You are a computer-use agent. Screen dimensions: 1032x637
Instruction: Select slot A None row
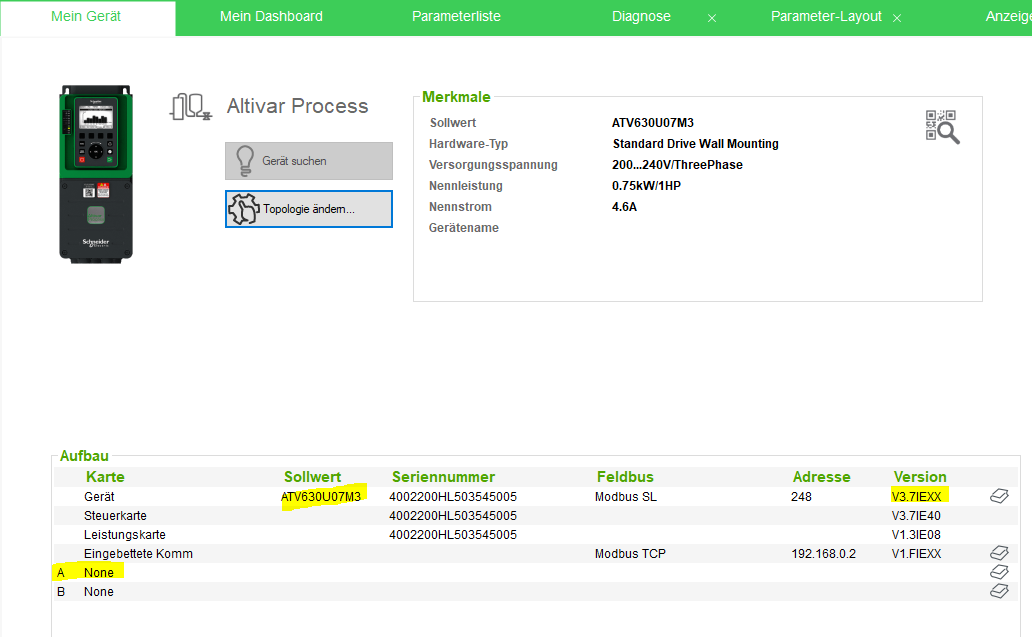pos(536,573)
